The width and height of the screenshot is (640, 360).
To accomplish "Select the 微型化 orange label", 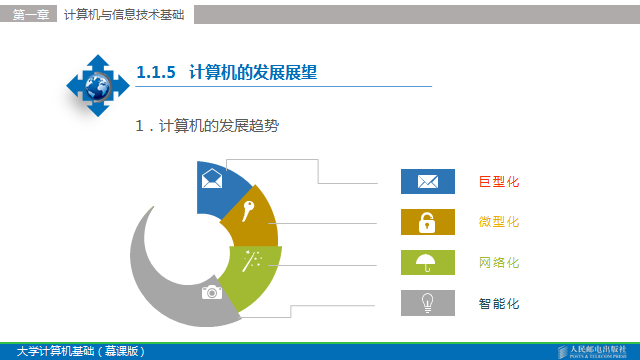I will coord(499,222).
